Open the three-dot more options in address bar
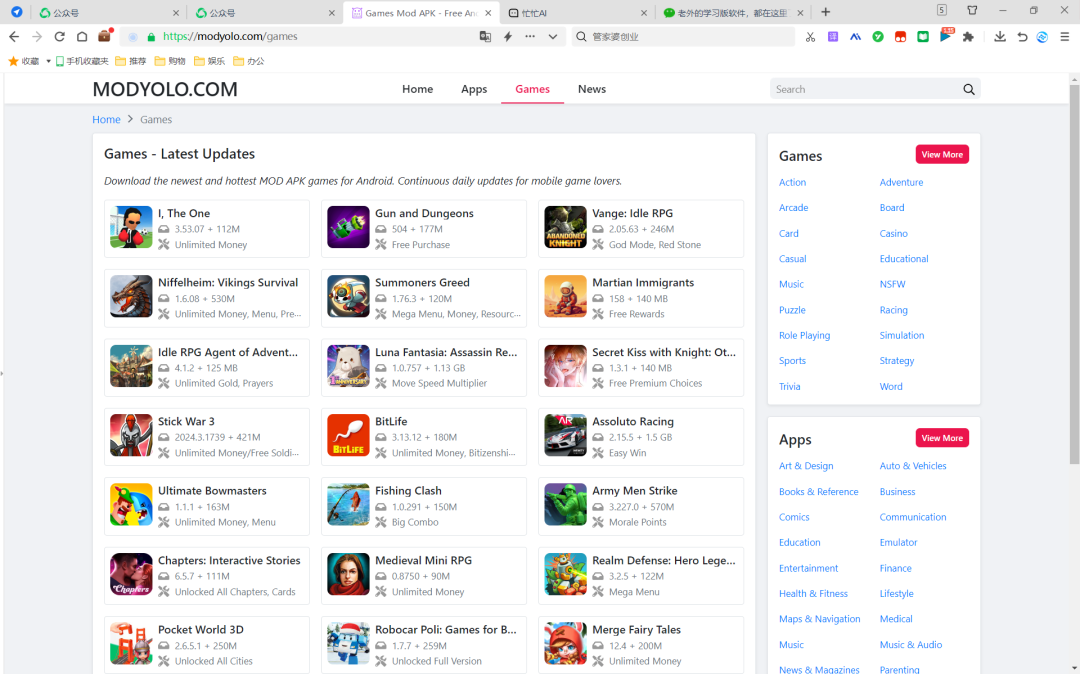Image resolution: width=1080 pixels, height=674 pixels. point(530,36)
